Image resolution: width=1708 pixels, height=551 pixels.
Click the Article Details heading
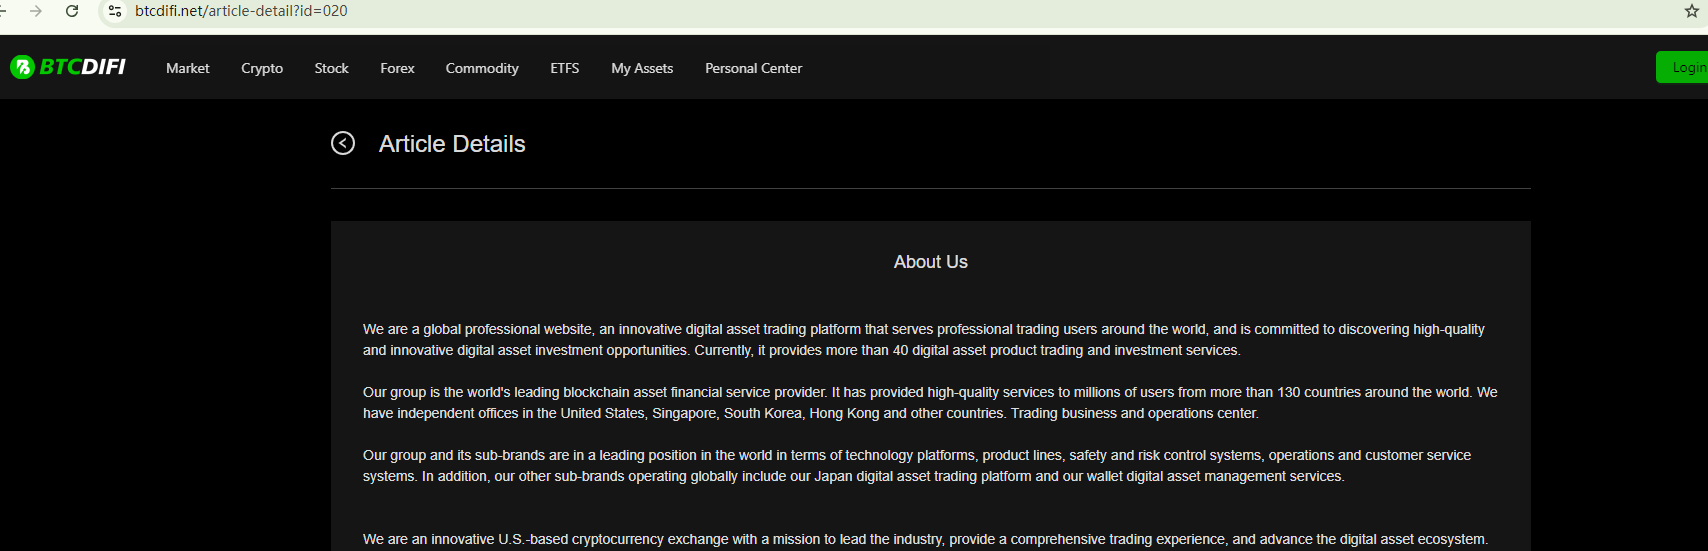[x=452, y=144]
